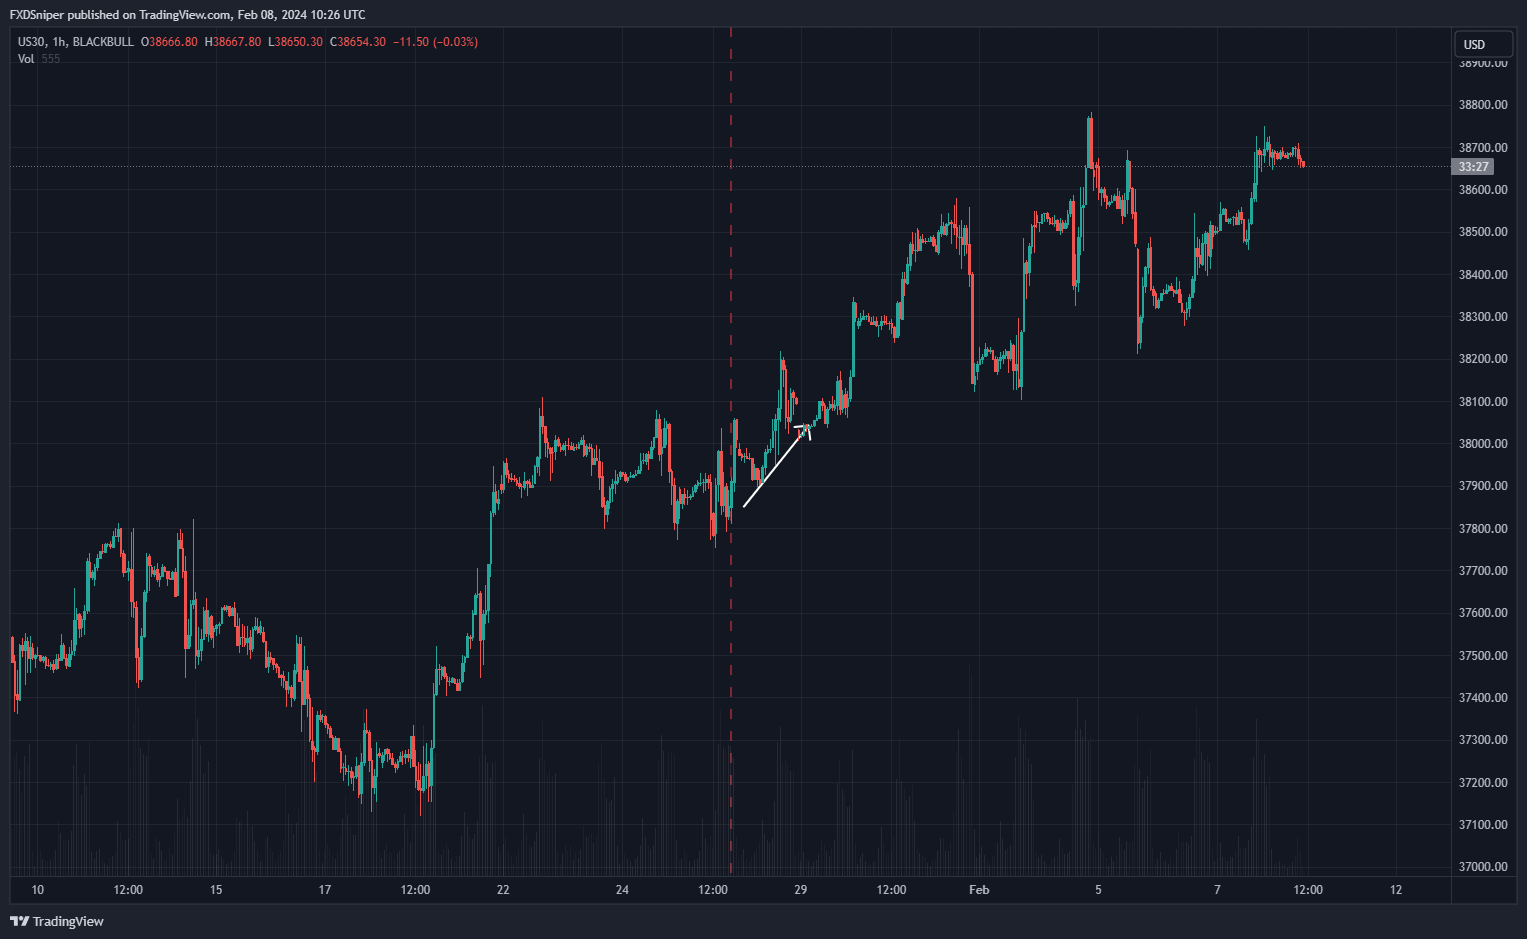Click the 10 date on time axis

tap(38, 890)
